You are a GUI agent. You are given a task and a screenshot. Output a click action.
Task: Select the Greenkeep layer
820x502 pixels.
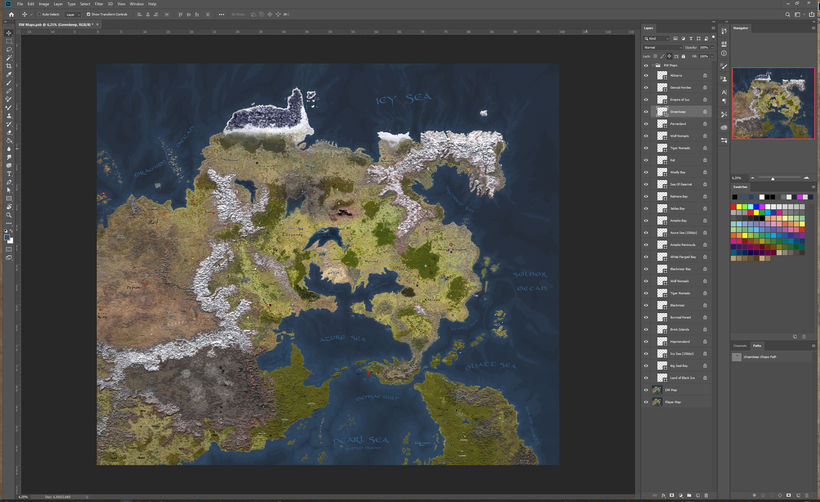[676, 112]
